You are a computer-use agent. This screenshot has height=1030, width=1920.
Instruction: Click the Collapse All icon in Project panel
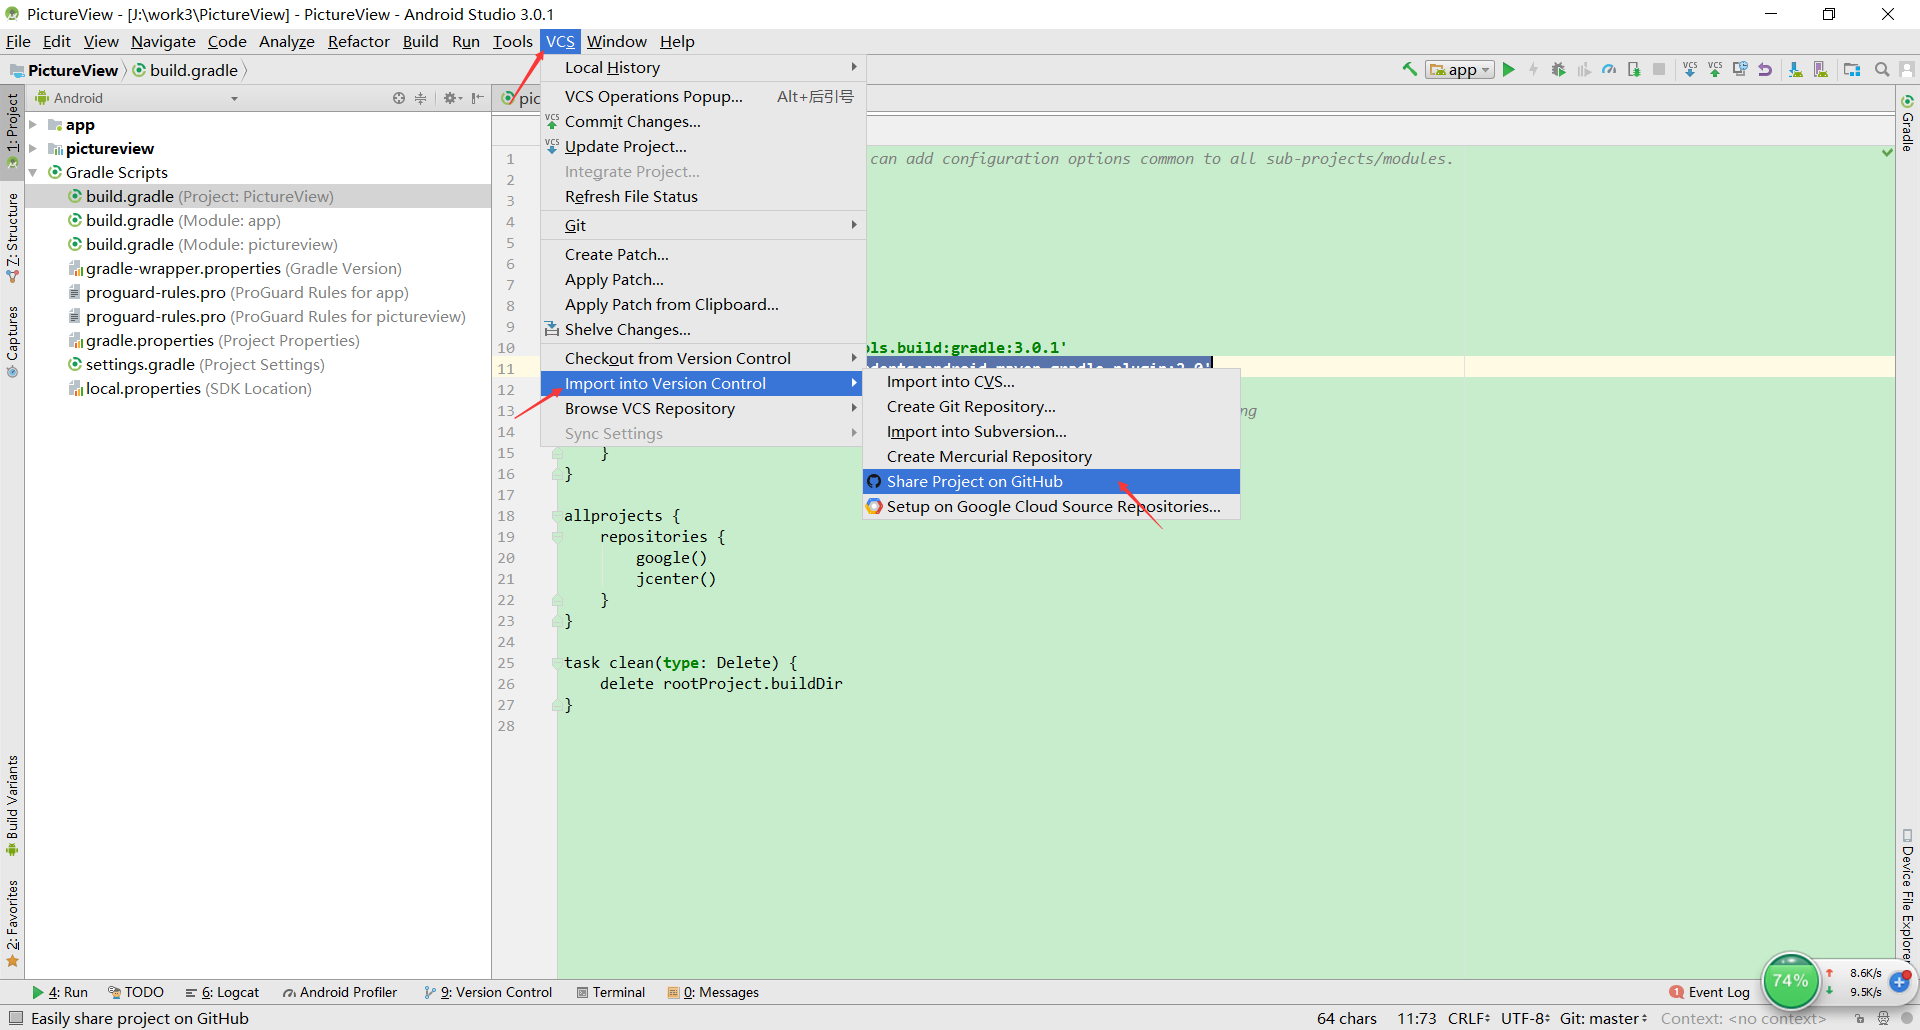point(420,98)
